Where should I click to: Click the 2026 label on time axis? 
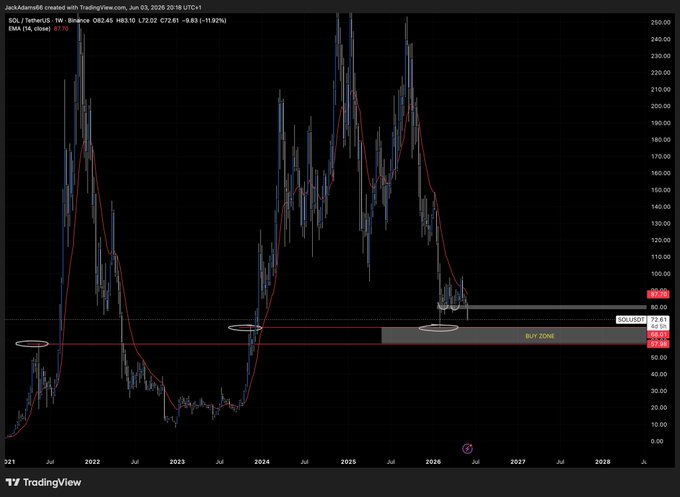tap(433, 462)
